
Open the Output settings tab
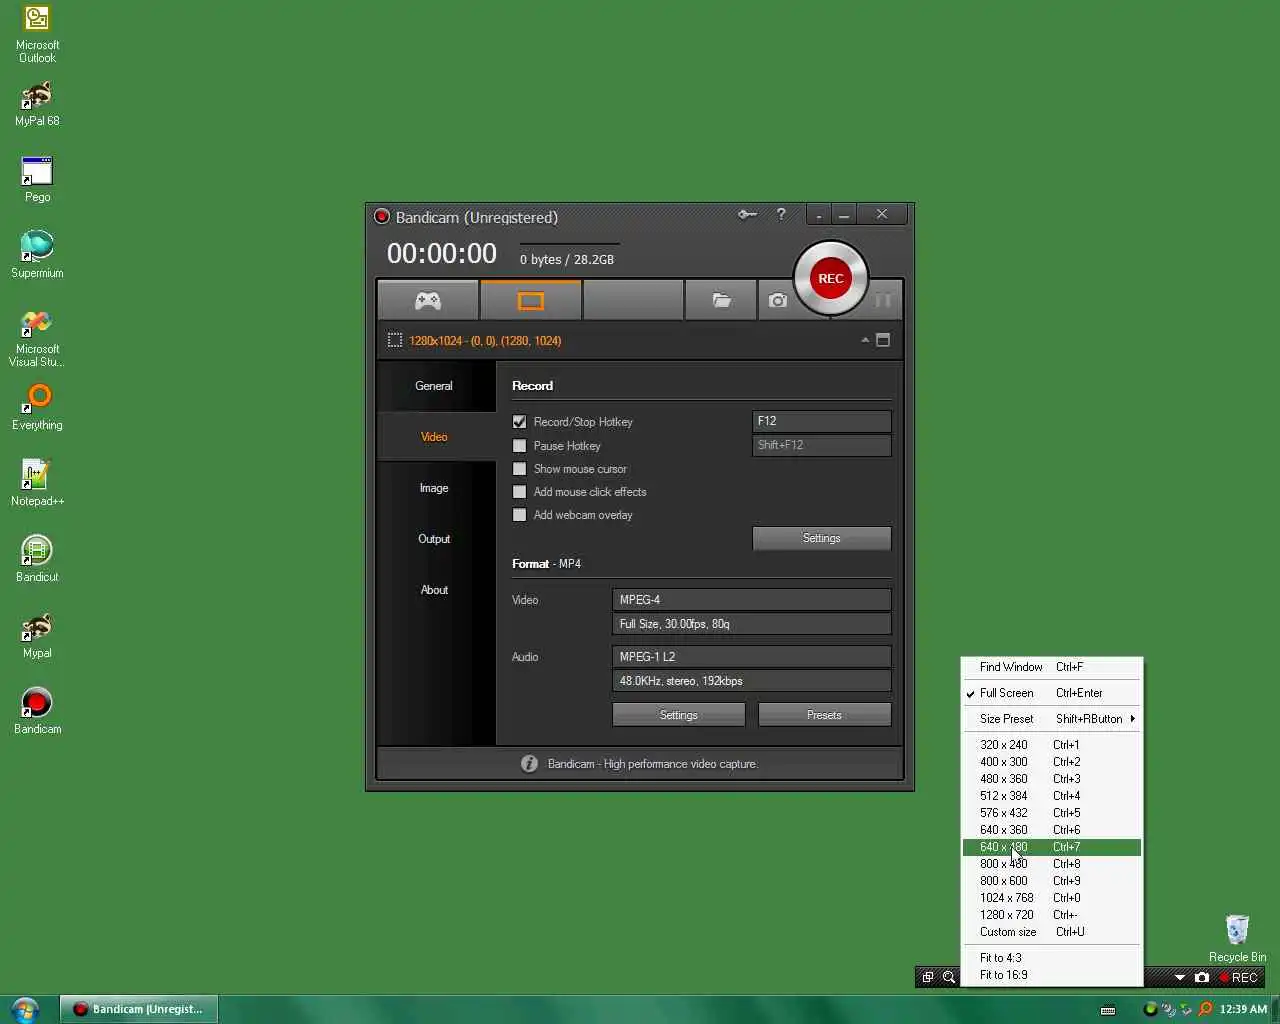[x=434, y=539]
